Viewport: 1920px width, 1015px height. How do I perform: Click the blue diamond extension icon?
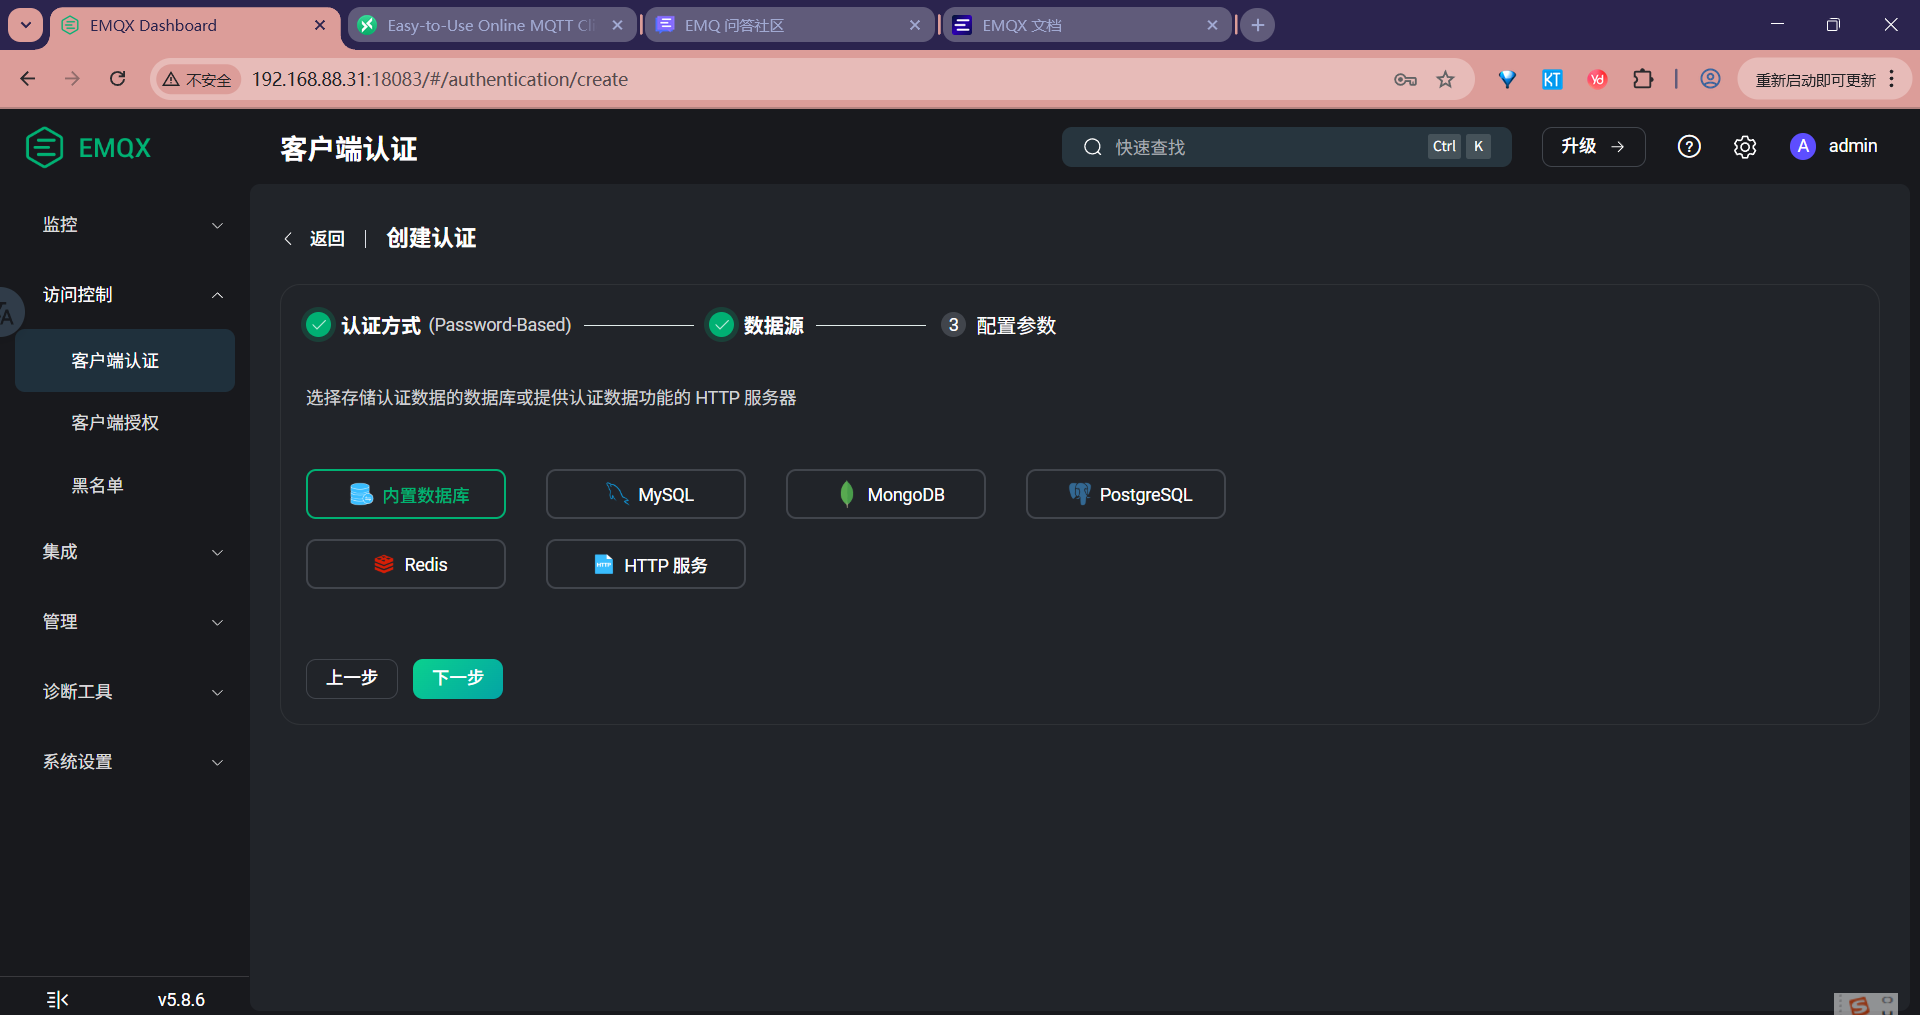[1507, 79]
